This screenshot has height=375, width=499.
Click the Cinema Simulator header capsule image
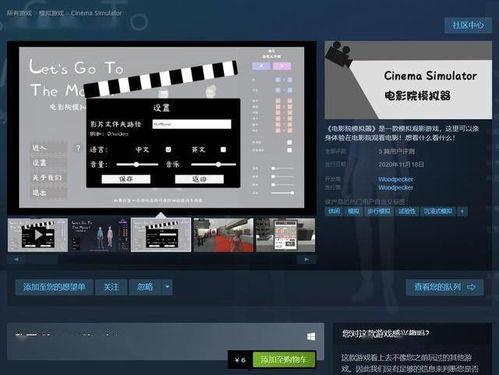(x=408, y=80)
